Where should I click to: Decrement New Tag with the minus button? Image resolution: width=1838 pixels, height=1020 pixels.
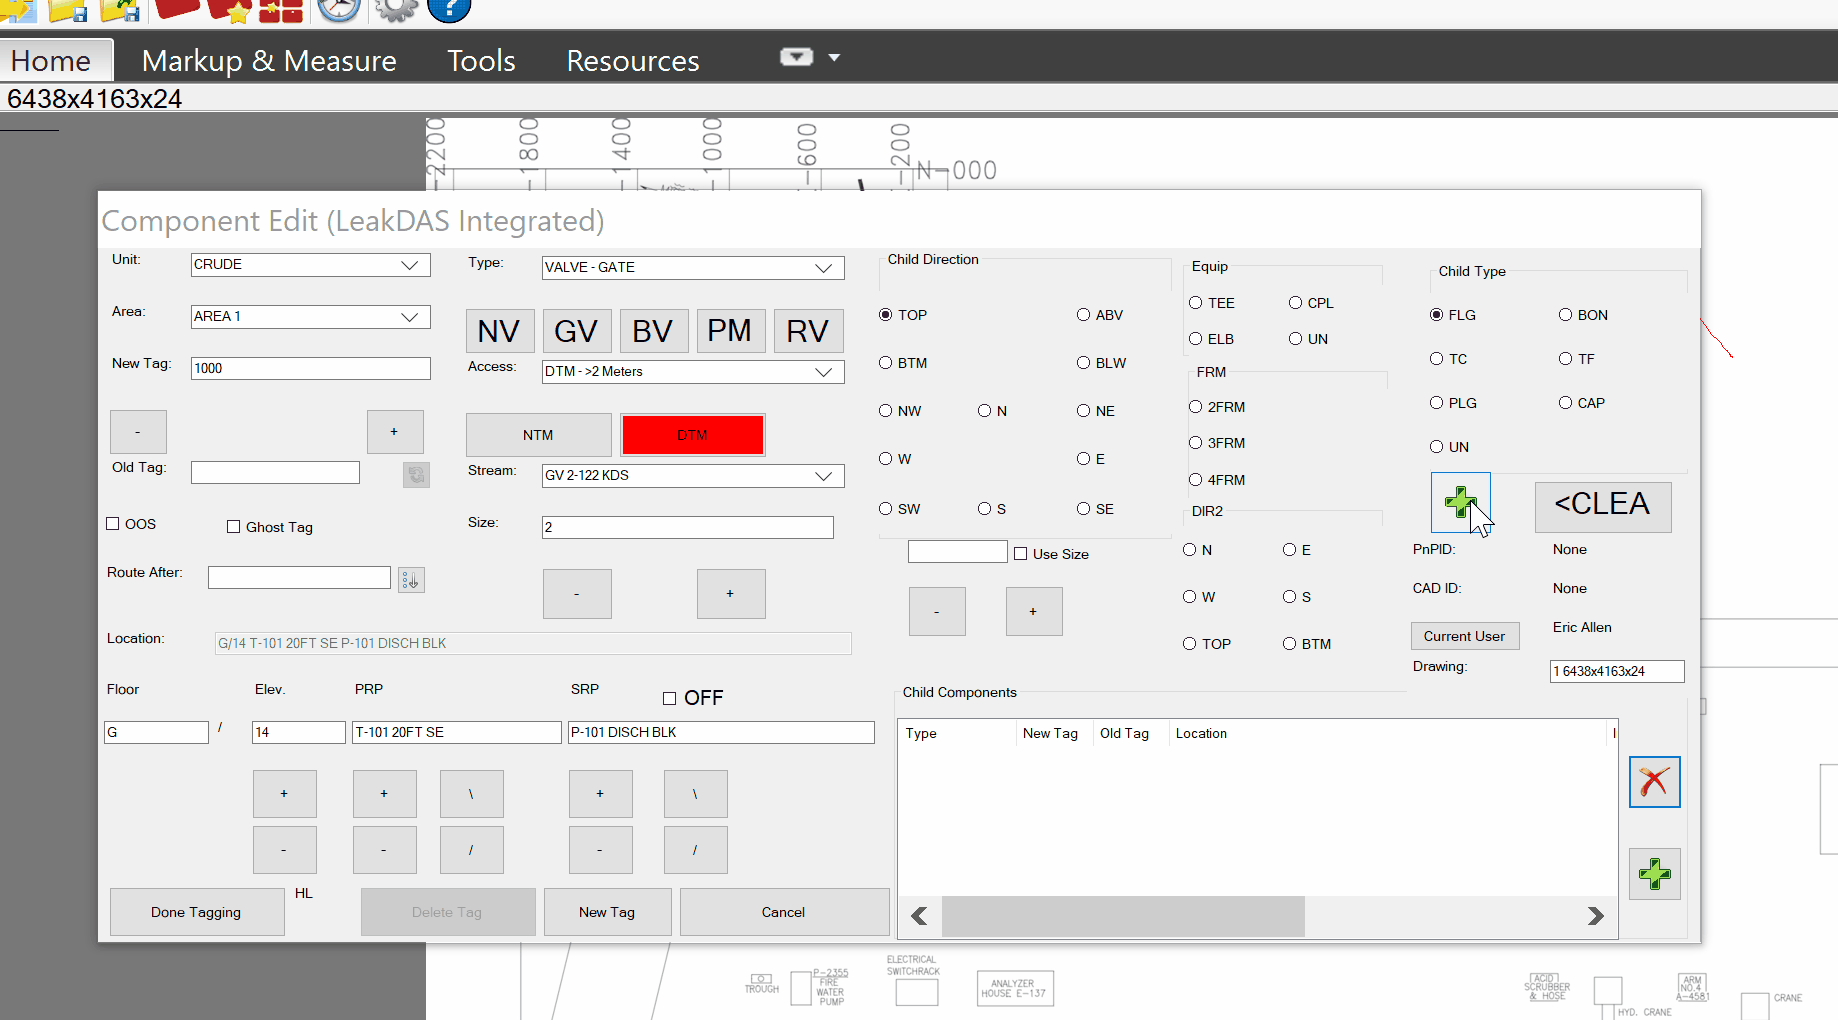[x=138, y=432]
